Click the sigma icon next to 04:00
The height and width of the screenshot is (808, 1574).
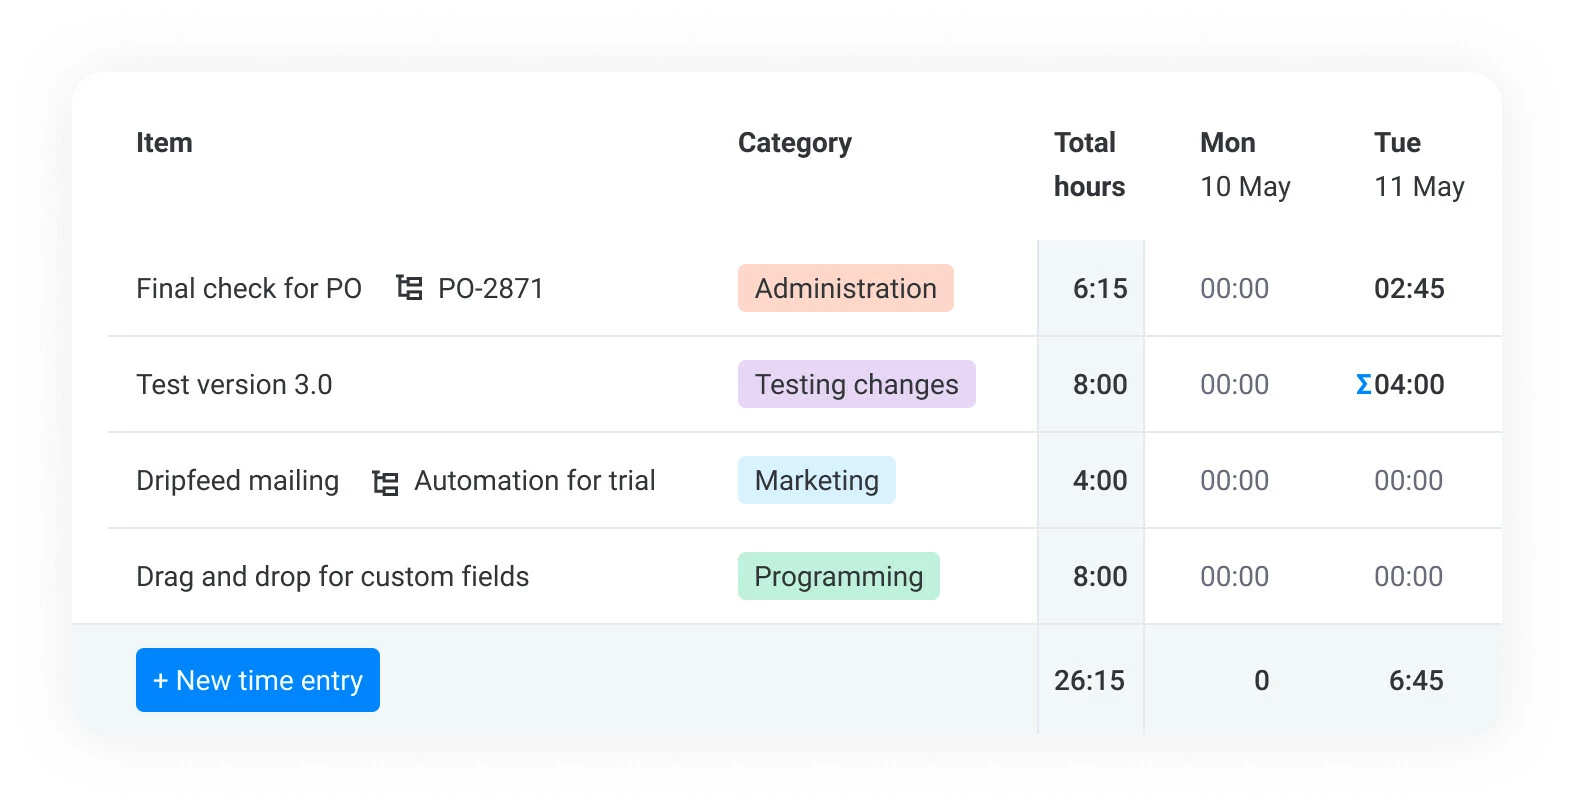1363,384
